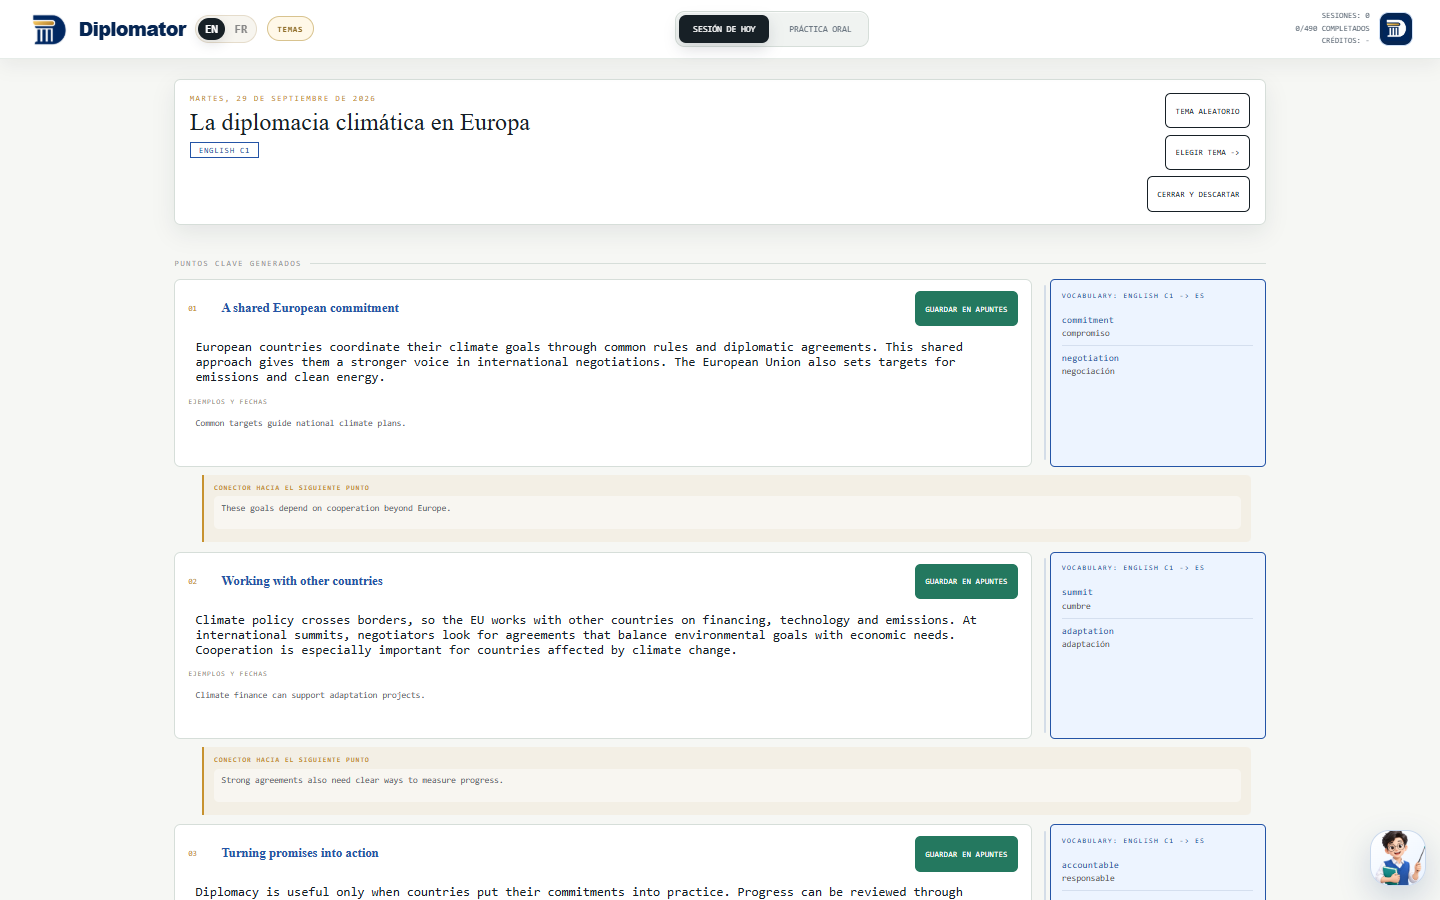Image resolution: width=1440 pixels, height=900 pixels.
Task: Click Cerrar y descartar button
Action: (1198, 194)
